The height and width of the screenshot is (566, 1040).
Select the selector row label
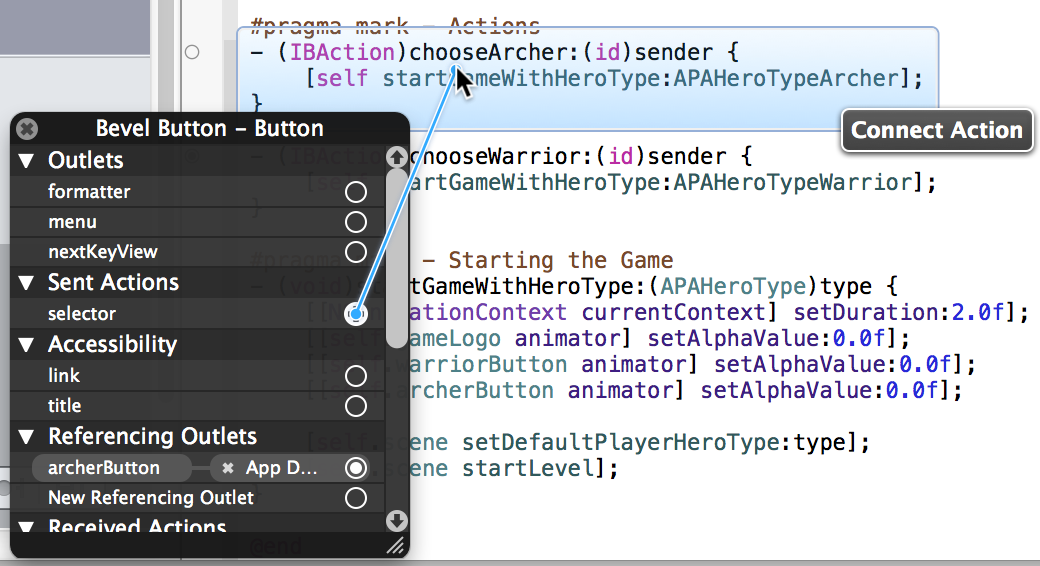coord(82,314)
